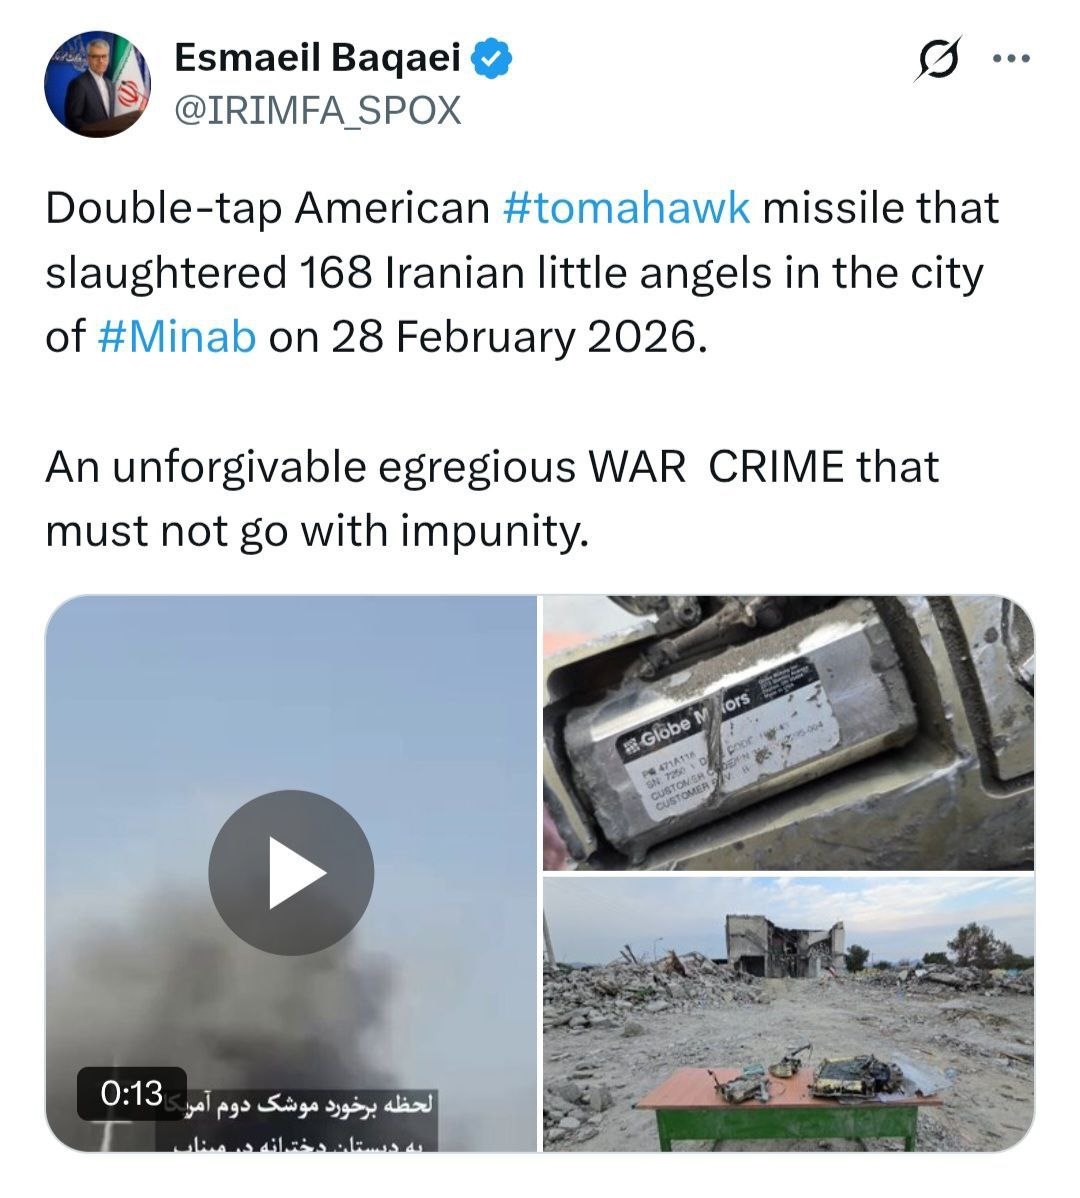Open the display name Esmaeil Baqaei
The width and height of the screenshot is (1080, 1198).
coord(318,57)
